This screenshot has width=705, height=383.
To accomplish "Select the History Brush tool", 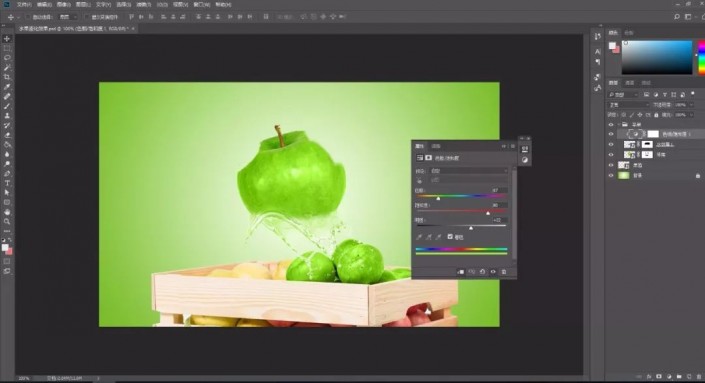I will 7,125.
